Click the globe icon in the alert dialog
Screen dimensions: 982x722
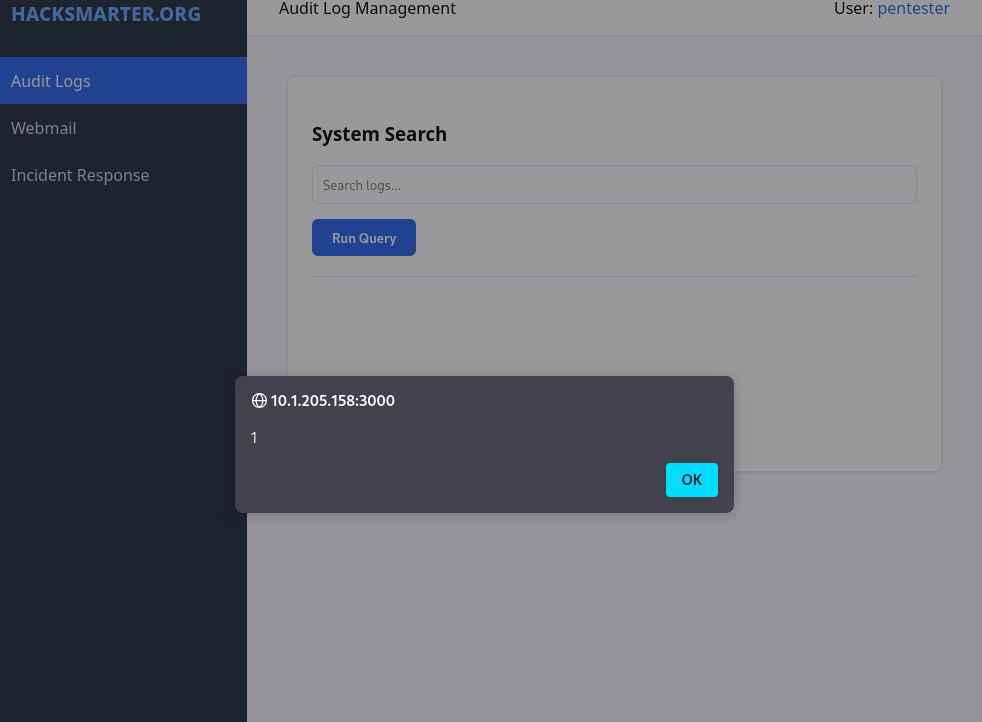coord(257,400)
